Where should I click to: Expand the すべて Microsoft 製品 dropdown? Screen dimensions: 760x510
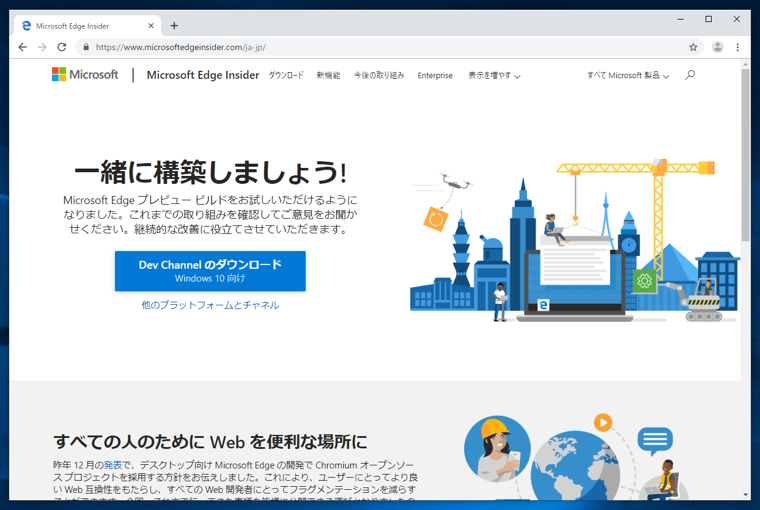628,75
